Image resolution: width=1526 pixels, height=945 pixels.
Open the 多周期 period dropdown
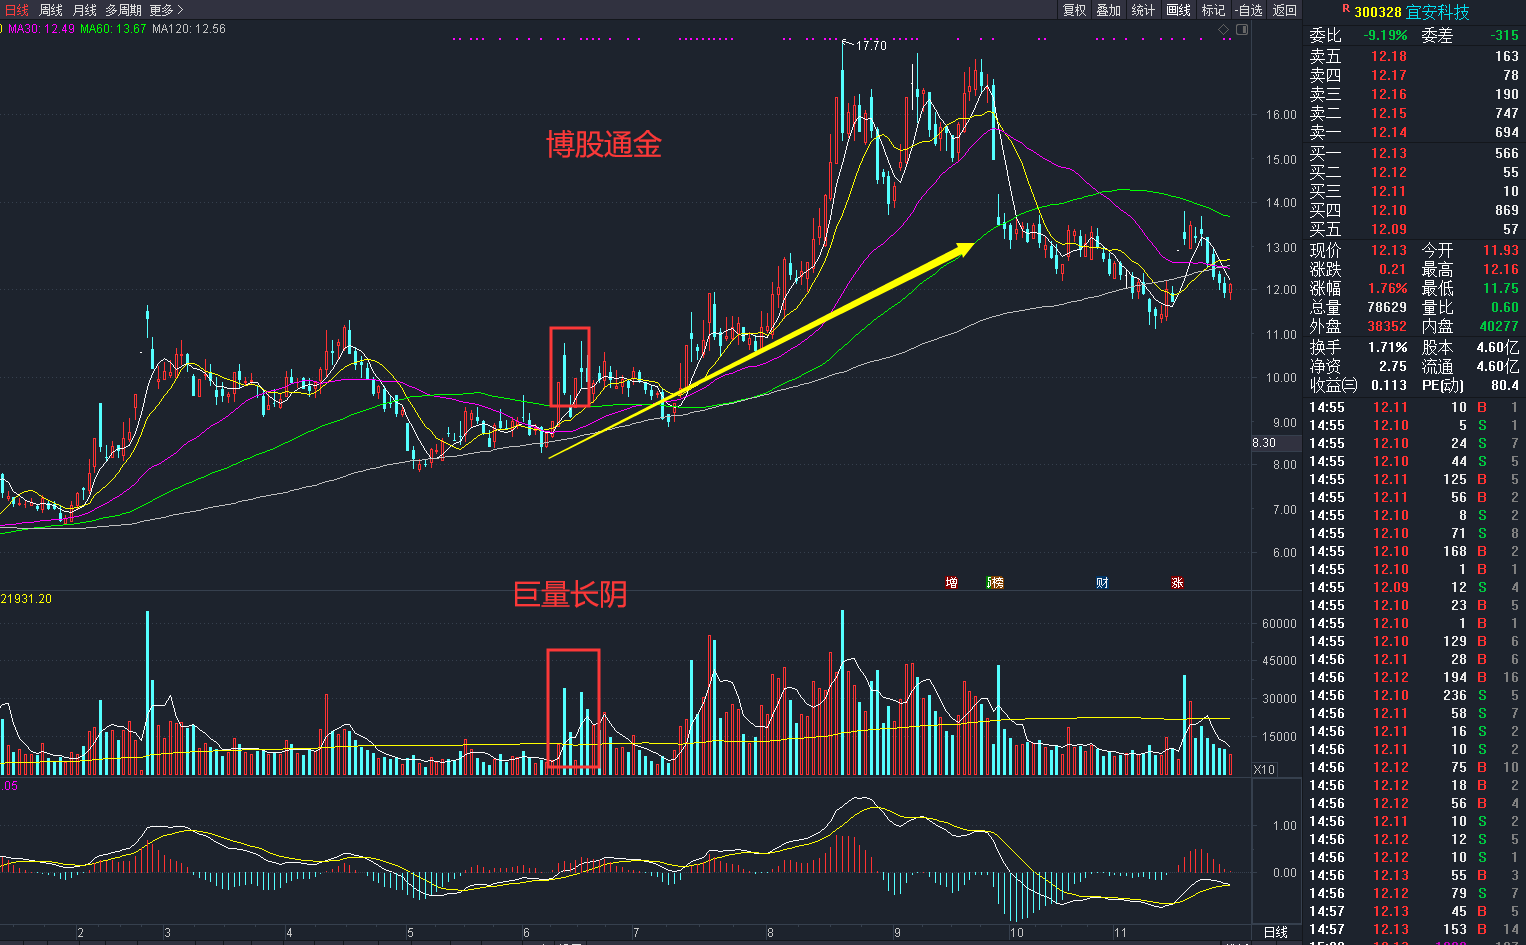[122, 9]
